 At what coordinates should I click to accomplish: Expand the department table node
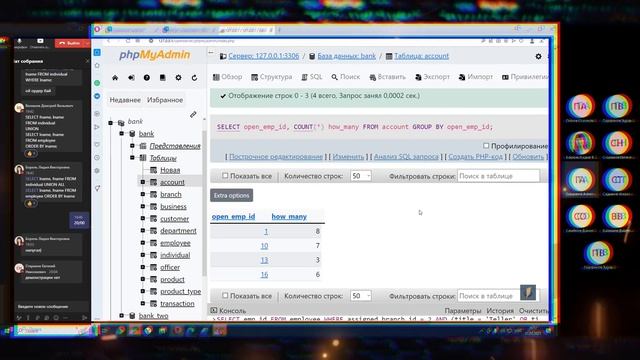click(143, 231)
